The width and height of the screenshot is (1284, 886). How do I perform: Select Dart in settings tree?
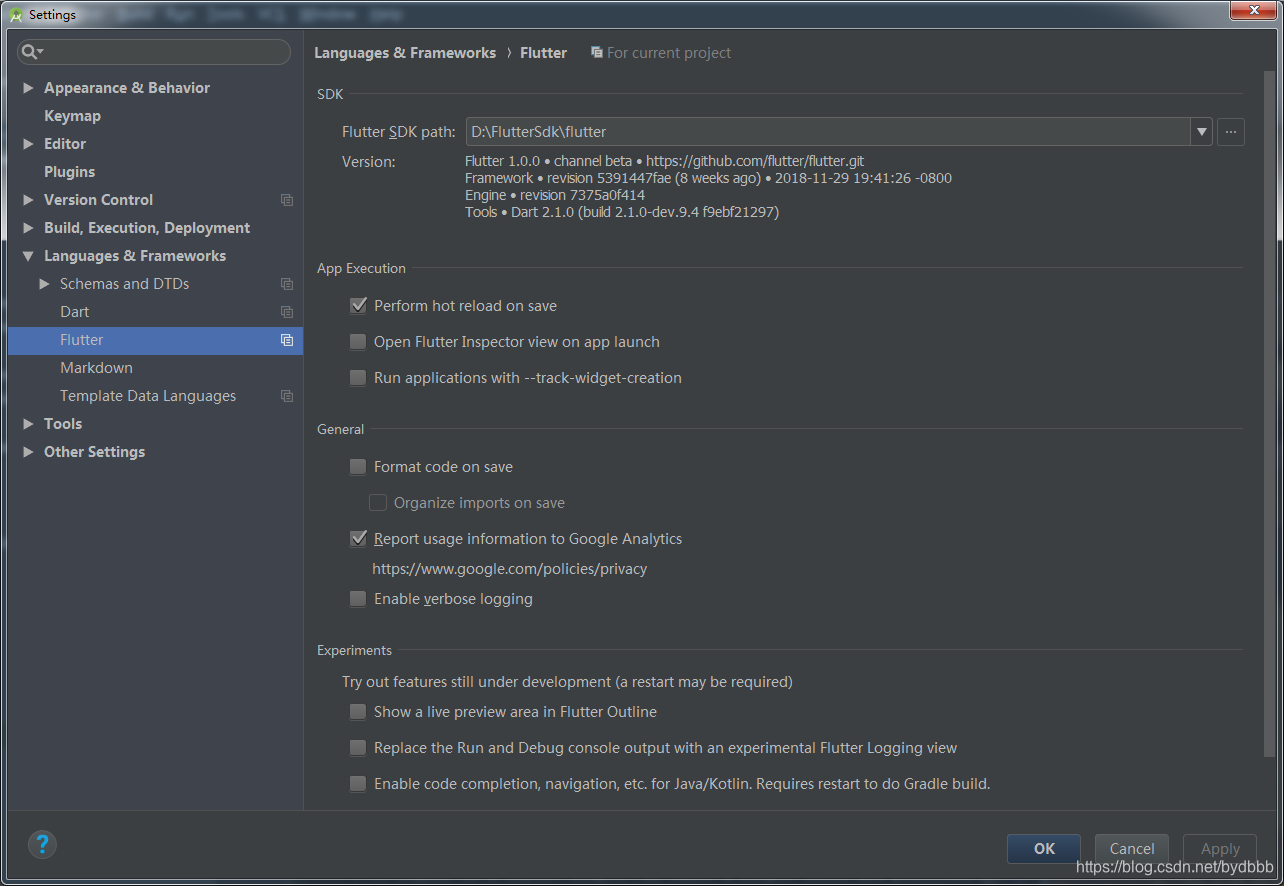point(74,312)
